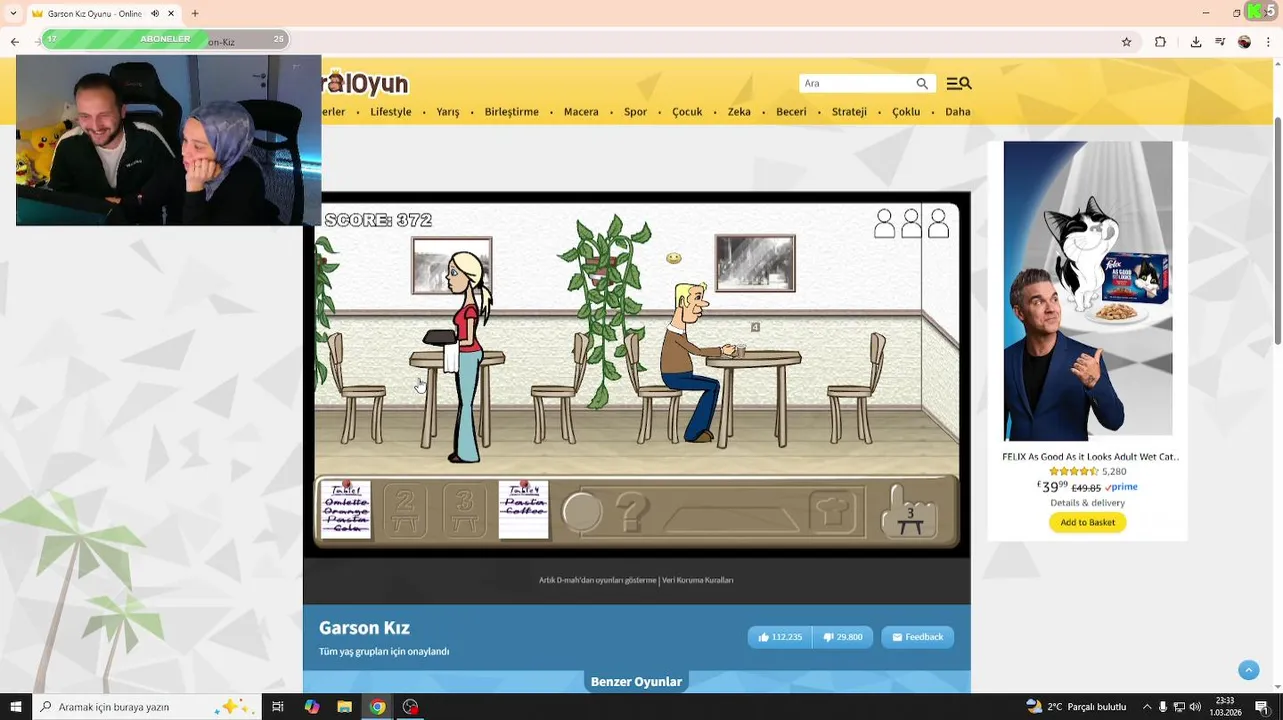
Task: Open the Zeka category
Action: (739, 112)
